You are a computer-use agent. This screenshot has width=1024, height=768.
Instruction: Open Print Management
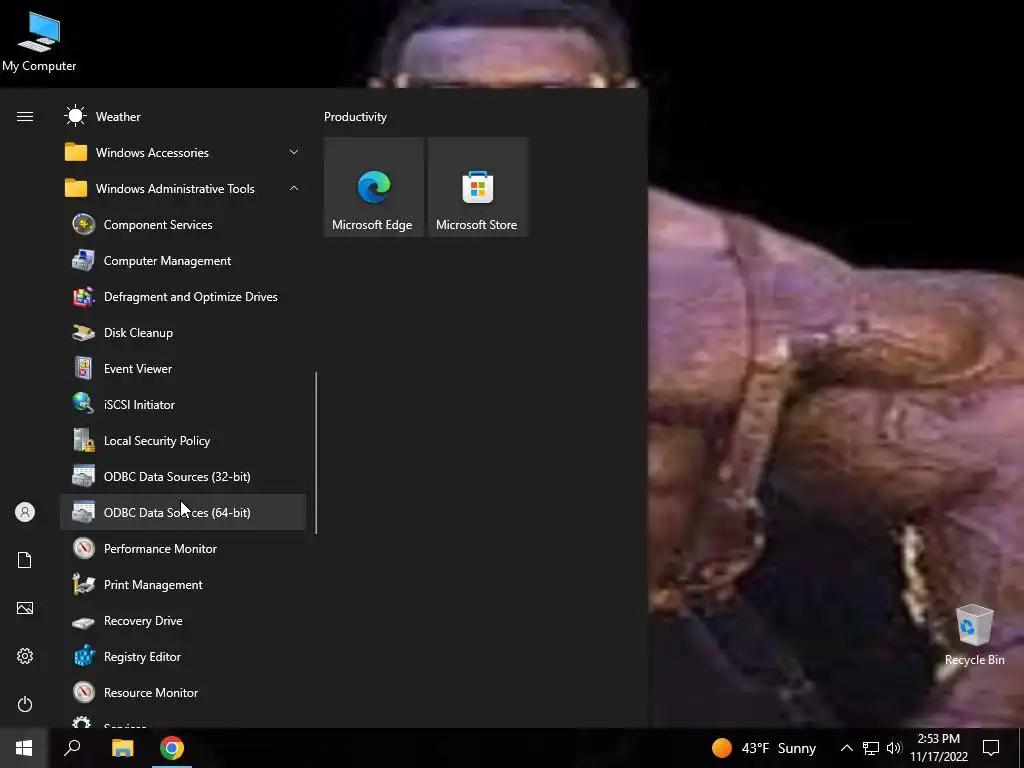[x=183, y=584]
